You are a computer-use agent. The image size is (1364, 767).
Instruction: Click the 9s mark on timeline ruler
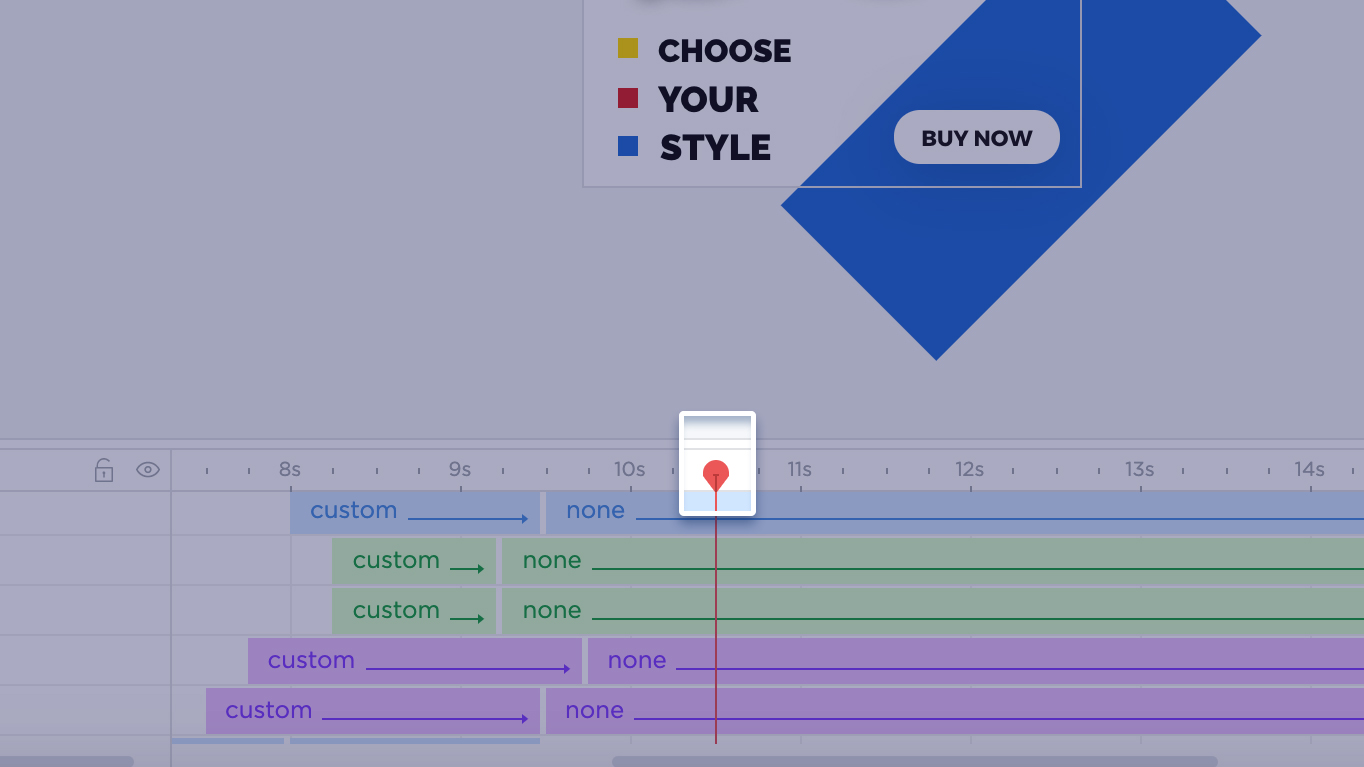click(x=460, y=469)
